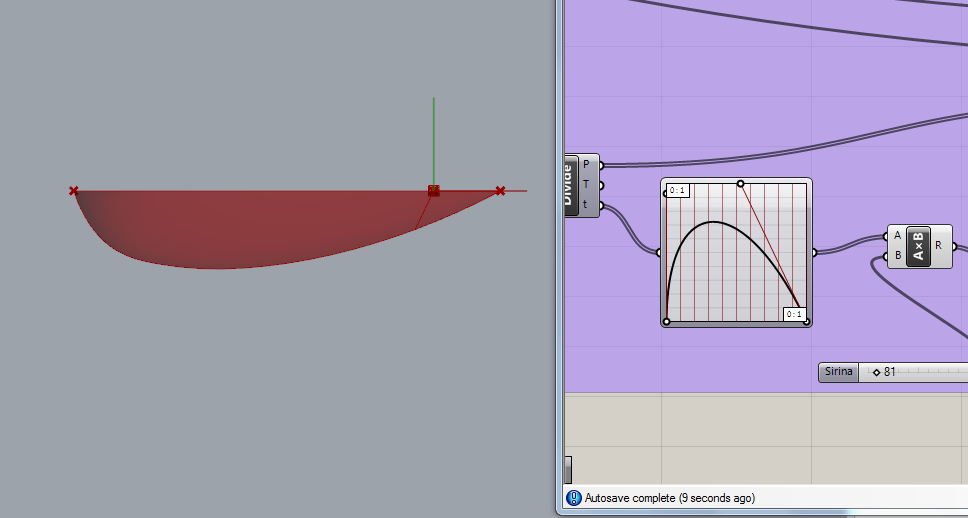Select the Multiplication A×B component icon
The width and height of the screenshot is (968, 518).
(918, 246)
